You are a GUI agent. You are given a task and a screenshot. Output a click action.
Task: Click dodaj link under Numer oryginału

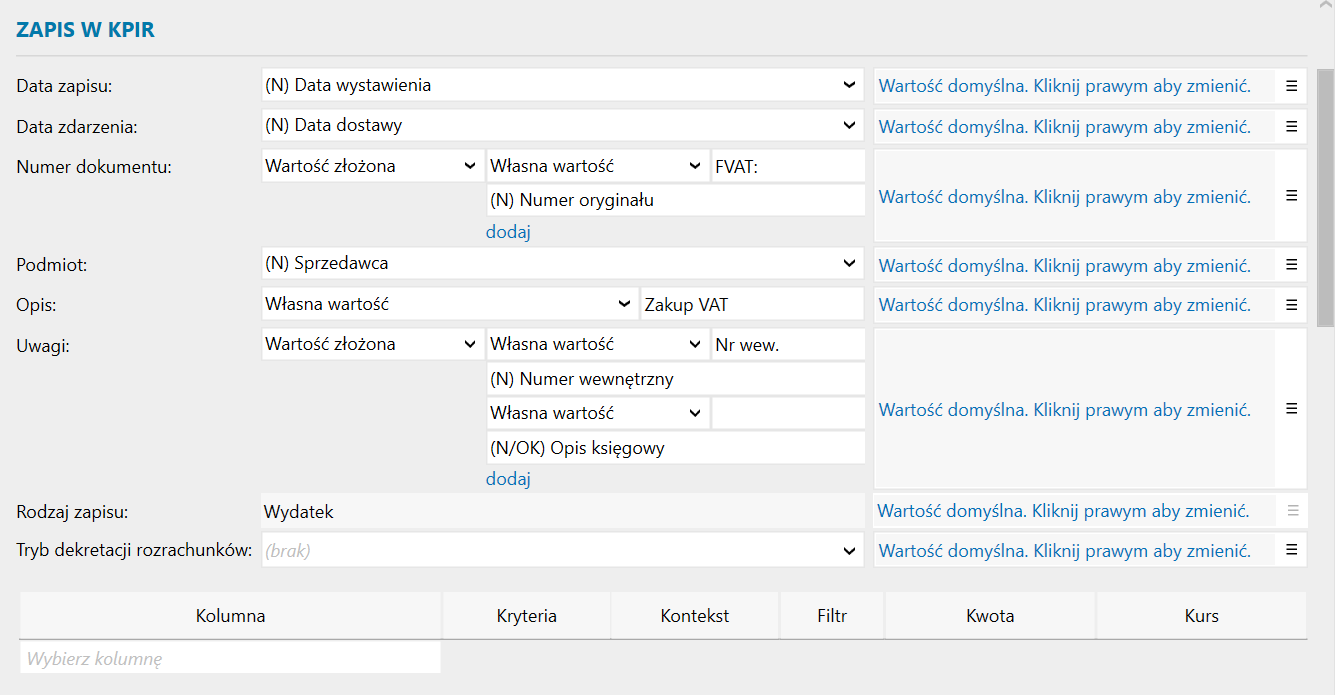[x=508, y=232]
